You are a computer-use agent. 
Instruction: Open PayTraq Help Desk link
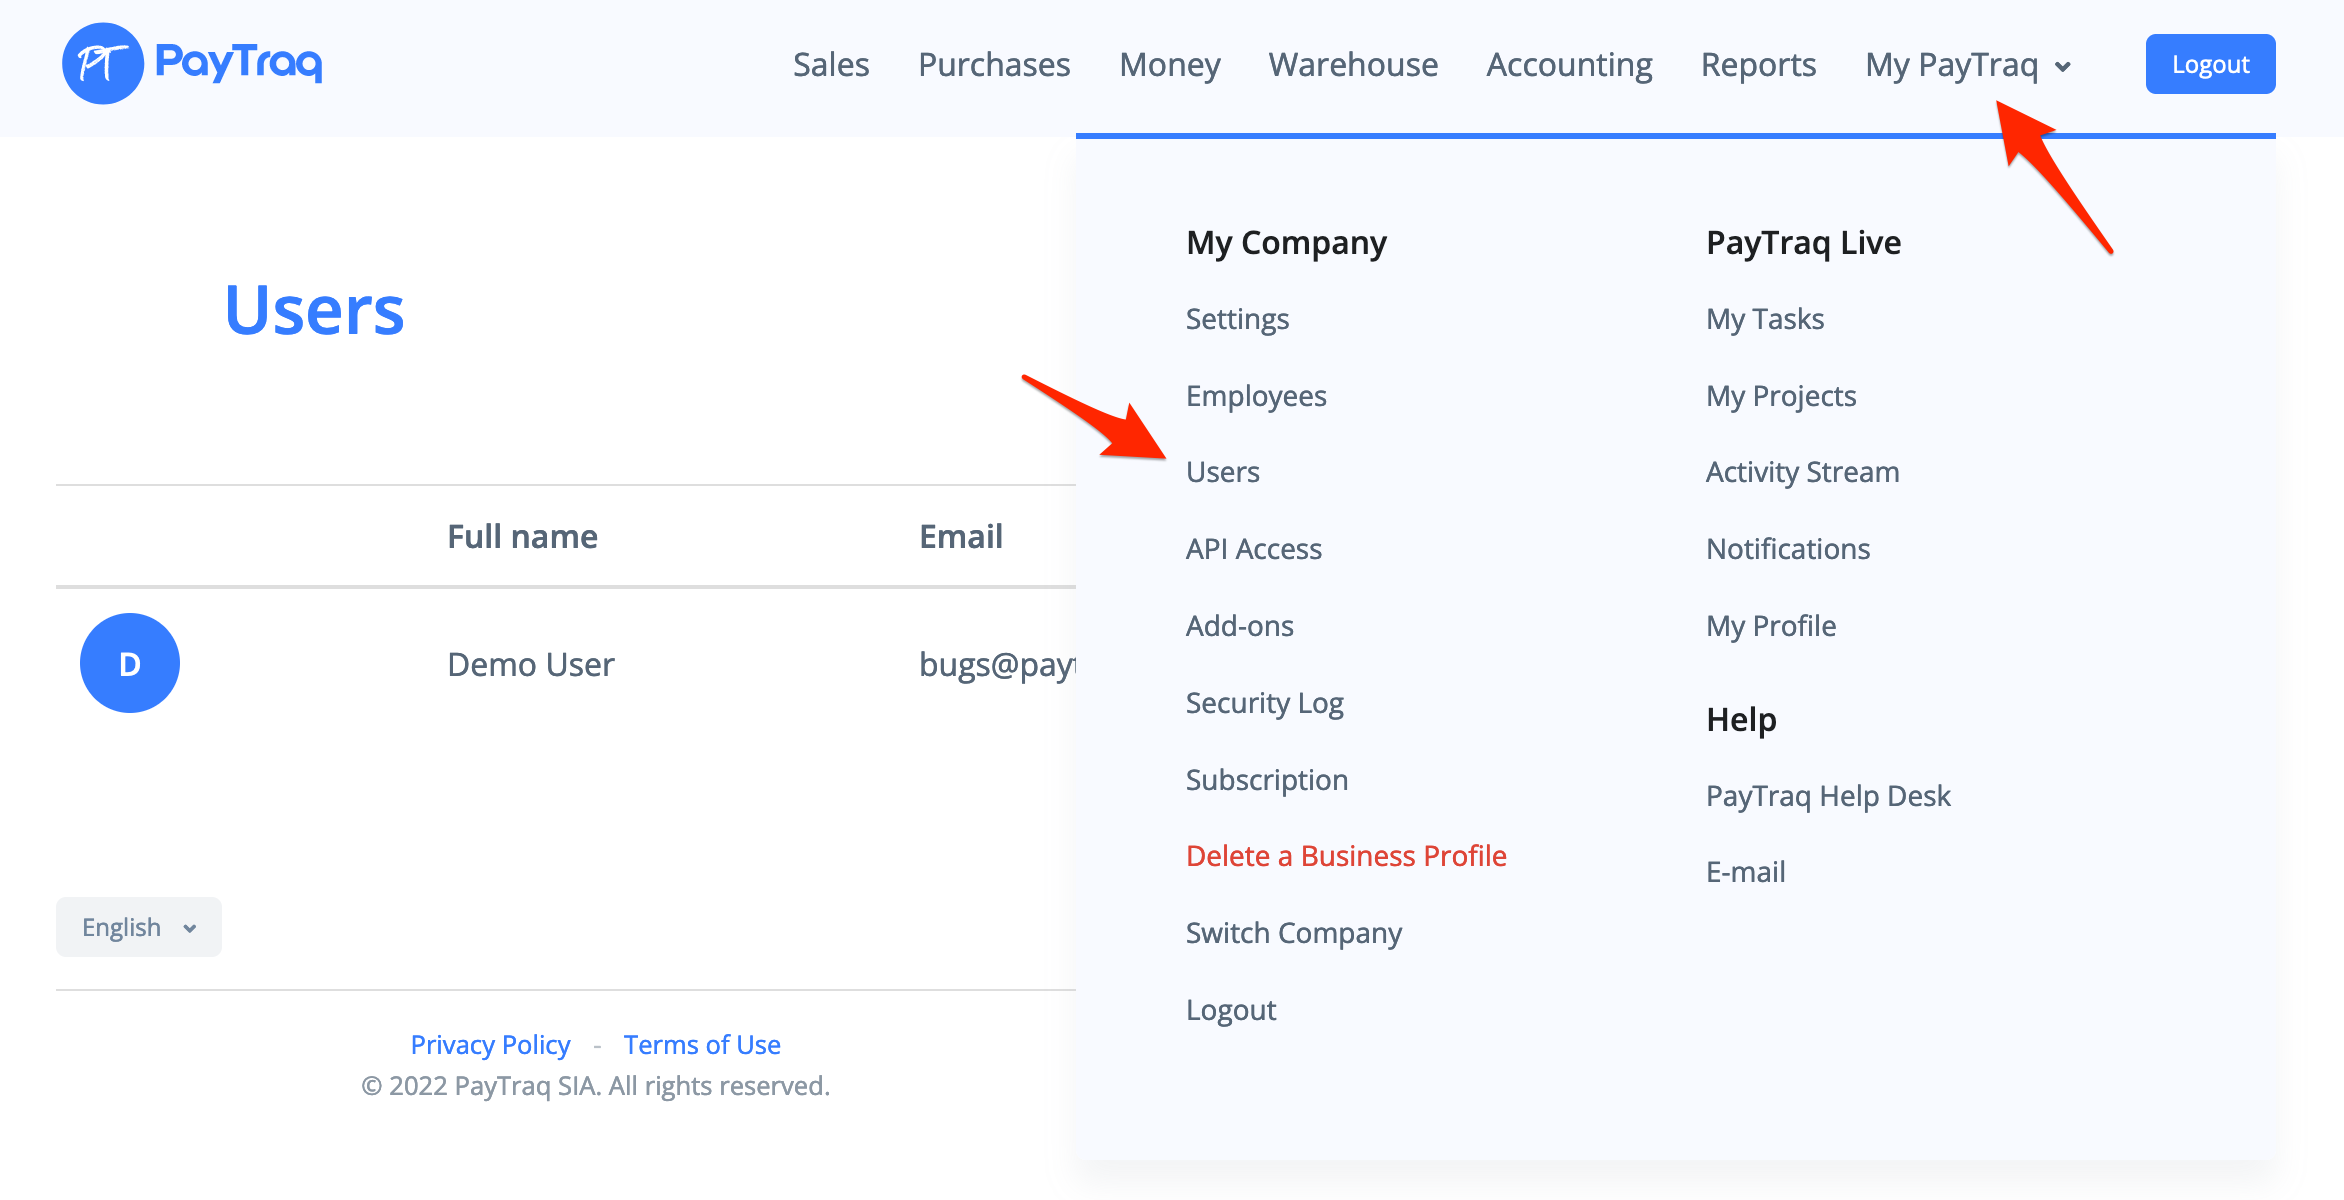coord(1828,796)
